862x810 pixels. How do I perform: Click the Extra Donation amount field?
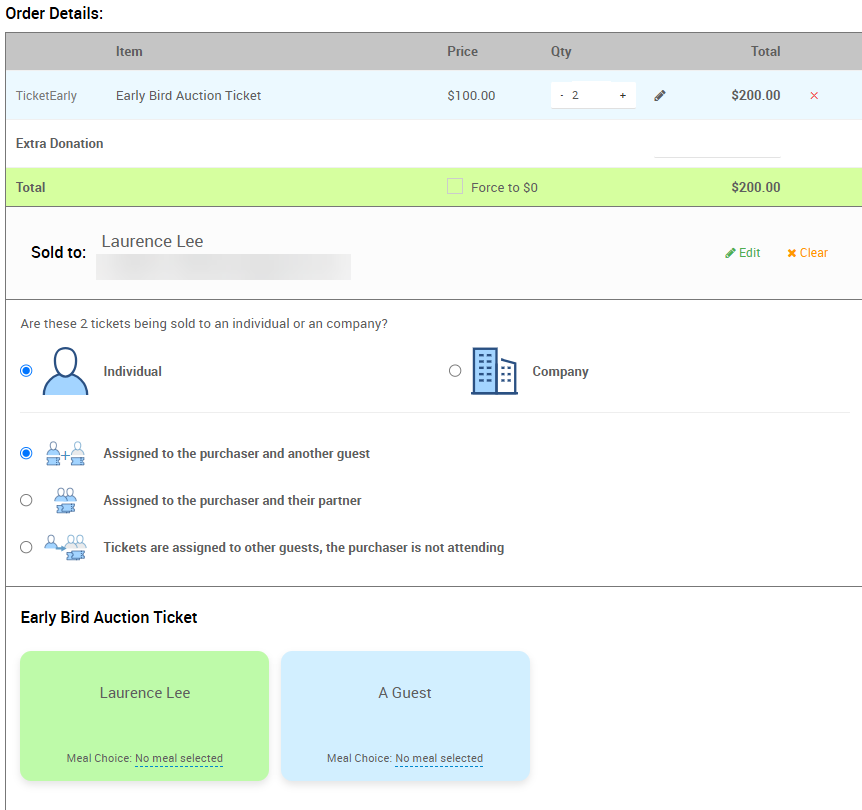tap(716, 145)
